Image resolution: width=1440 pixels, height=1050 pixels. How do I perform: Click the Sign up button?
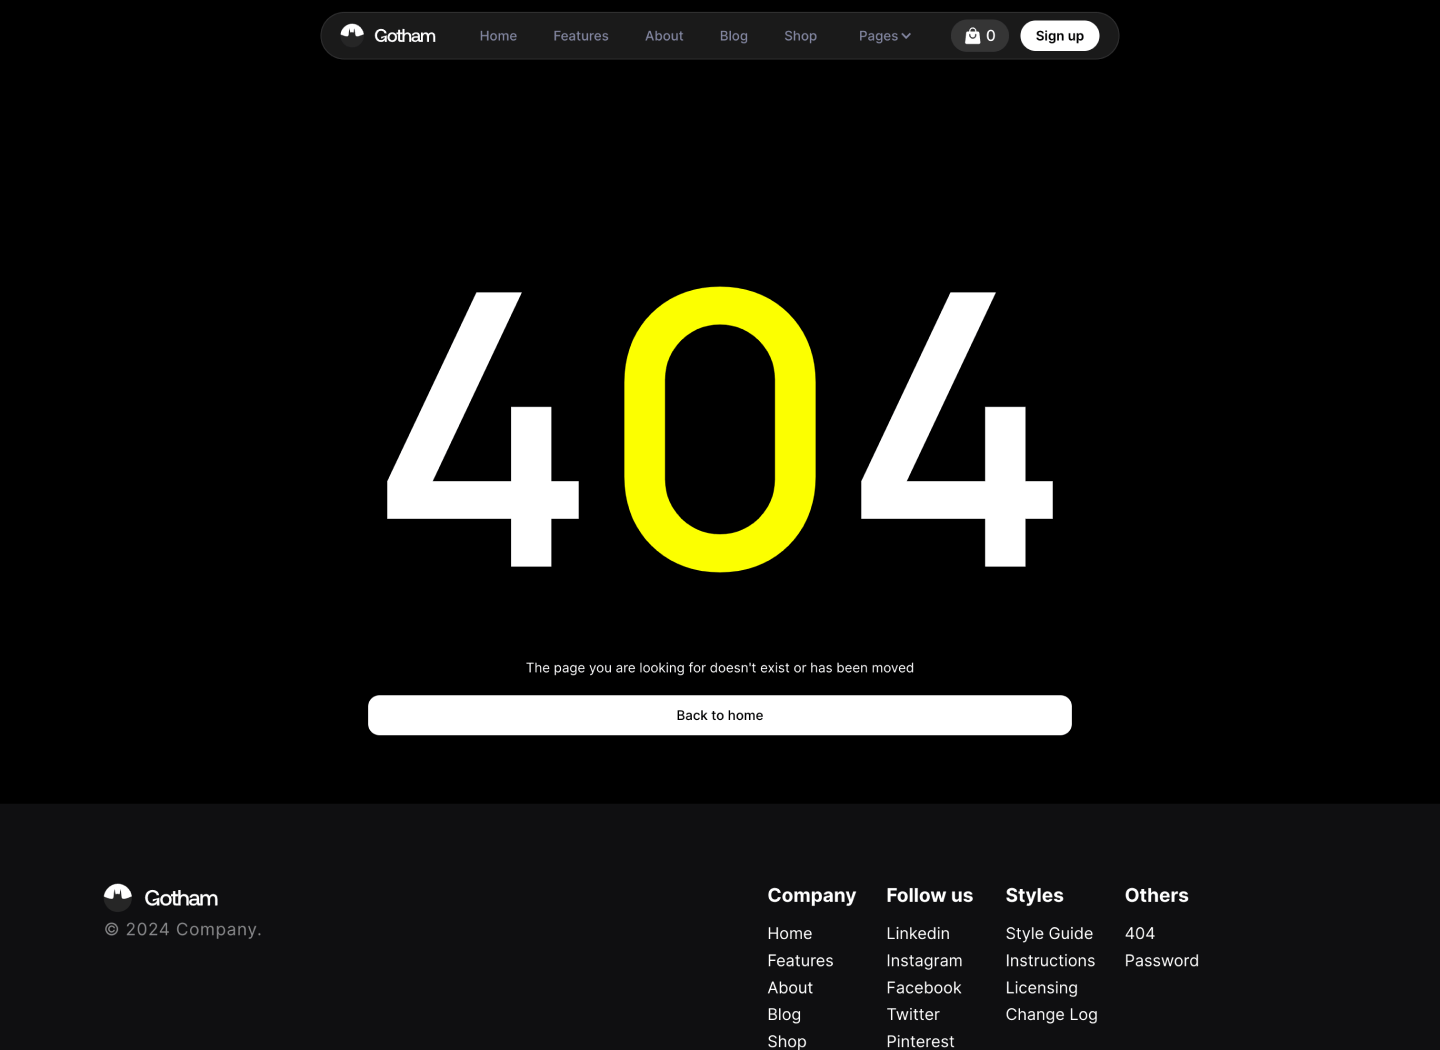coord(1059,35)
